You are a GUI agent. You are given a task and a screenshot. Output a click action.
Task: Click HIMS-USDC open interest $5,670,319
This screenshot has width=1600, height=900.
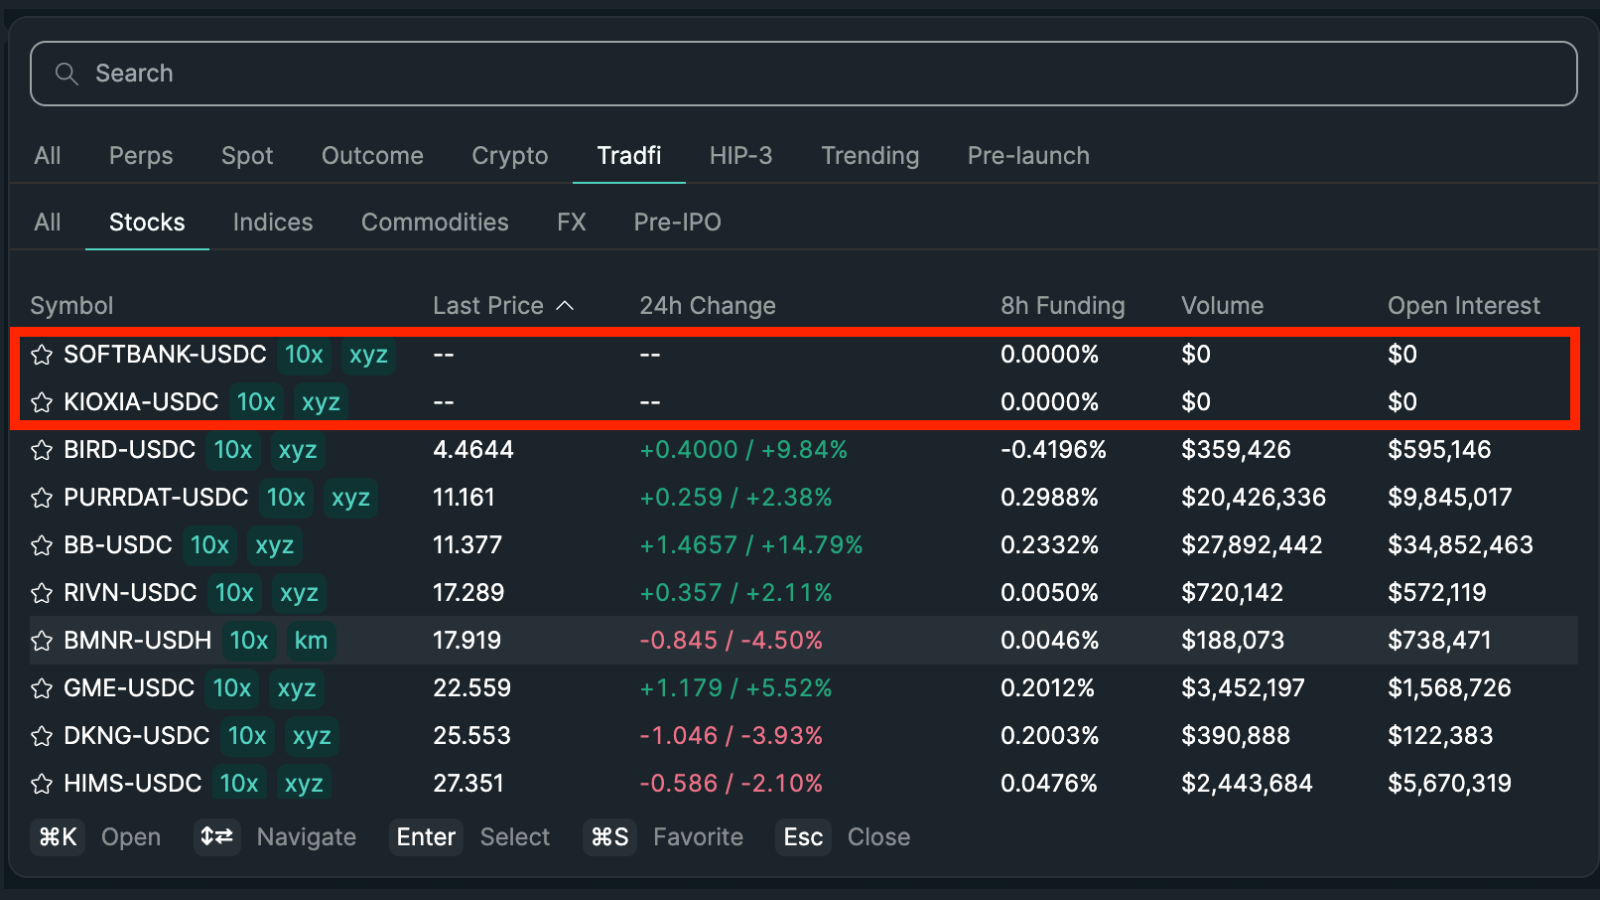click(x=1450, y=784)
